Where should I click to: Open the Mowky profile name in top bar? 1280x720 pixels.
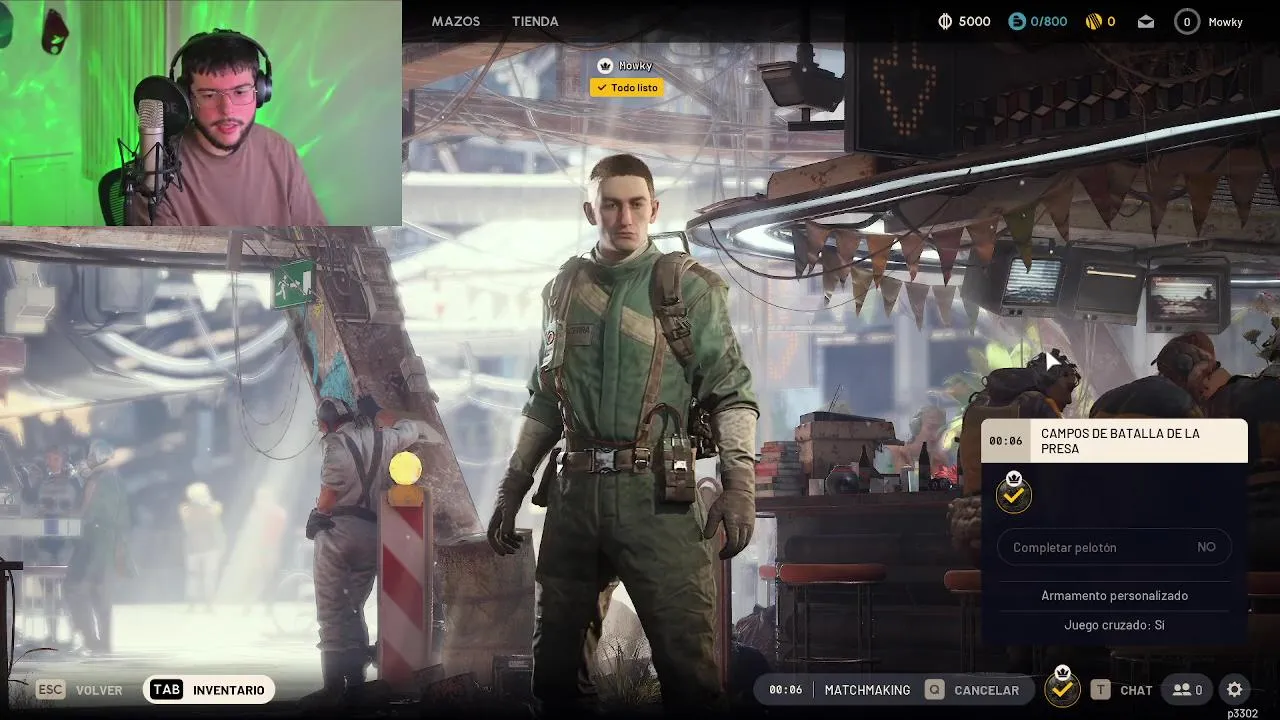[1225, 21]
